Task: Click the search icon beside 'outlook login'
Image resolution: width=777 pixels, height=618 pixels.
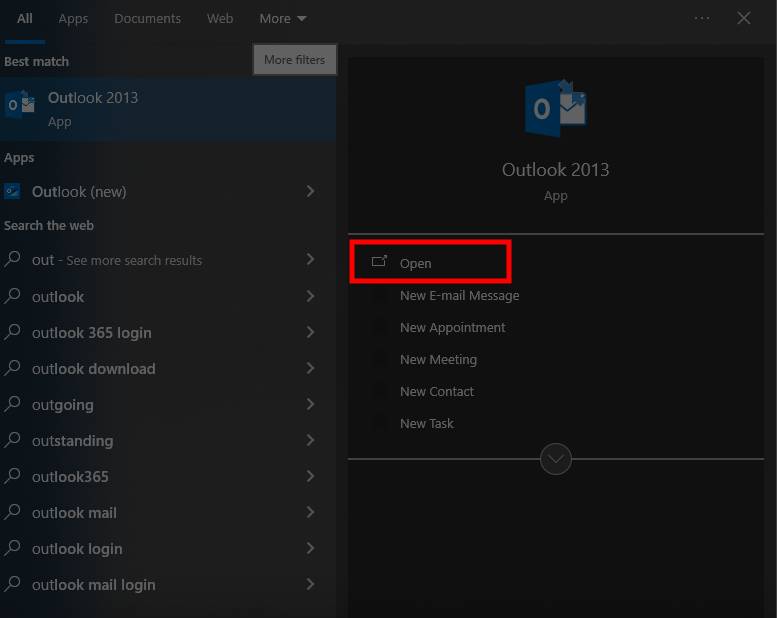Action: pyautogui.click(x=12, y=548)
